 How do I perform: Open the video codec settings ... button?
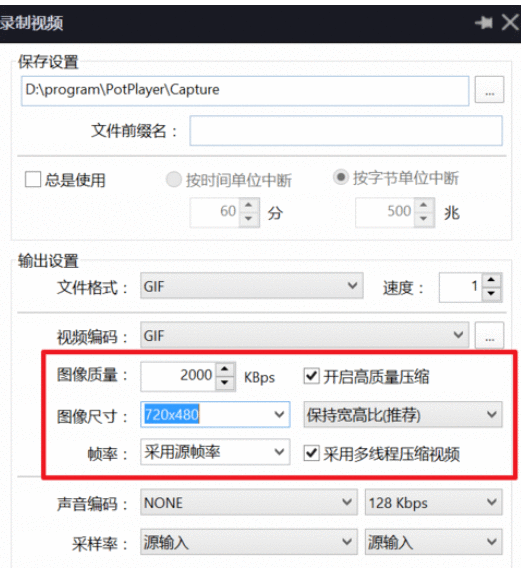489,335
